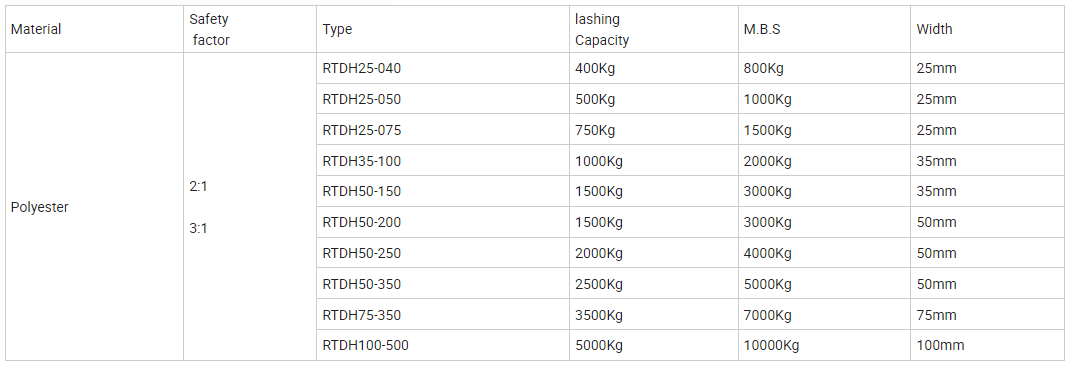Select the 10000Kg M.B.S cell
1069x369 pixels.
click(771, 346)
